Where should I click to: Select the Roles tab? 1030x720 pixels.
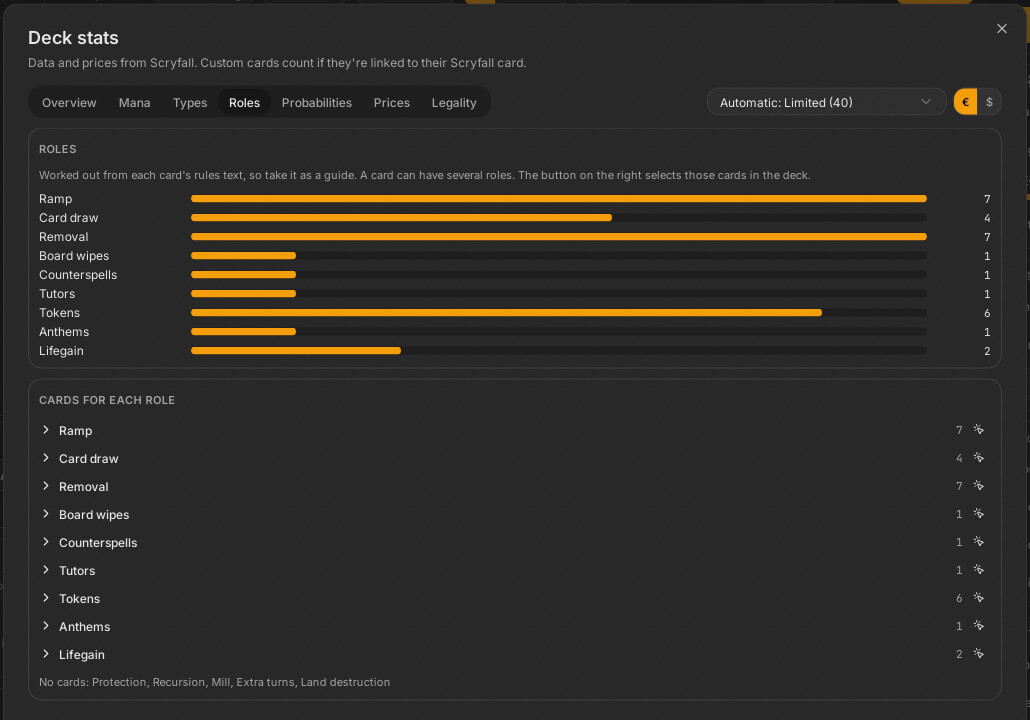[244, 102]
